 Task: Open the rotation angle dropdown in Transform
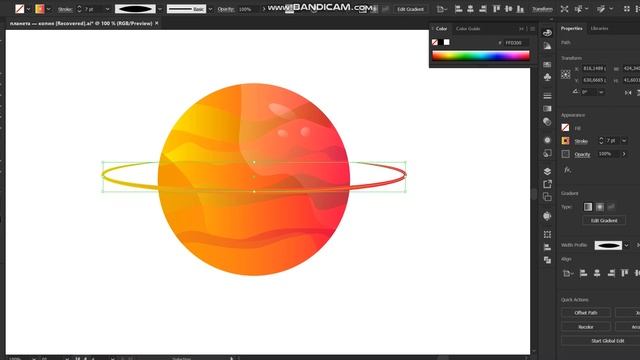(x=601, y=93)
